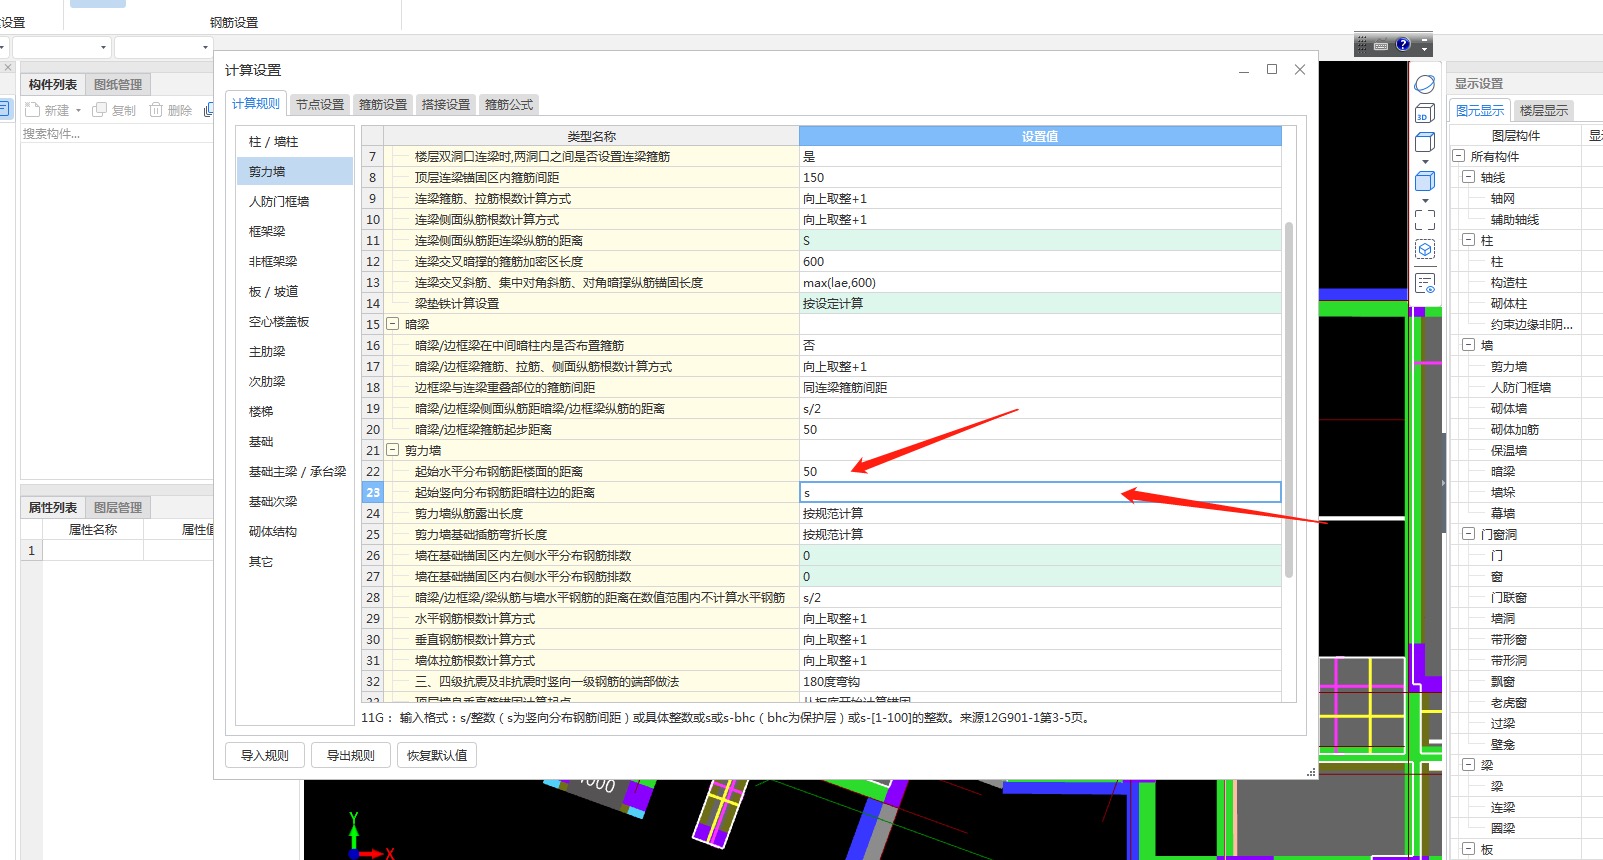Click the dashed box with cube icon

click(x=1425, y=249)
